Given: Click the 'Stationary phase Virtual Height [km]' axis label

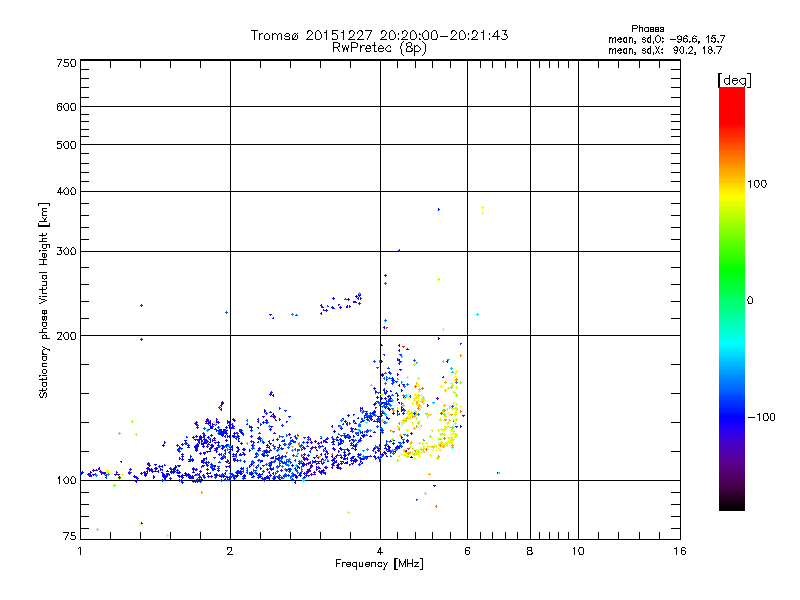Looking at the screenshot, I should (44, 300).
